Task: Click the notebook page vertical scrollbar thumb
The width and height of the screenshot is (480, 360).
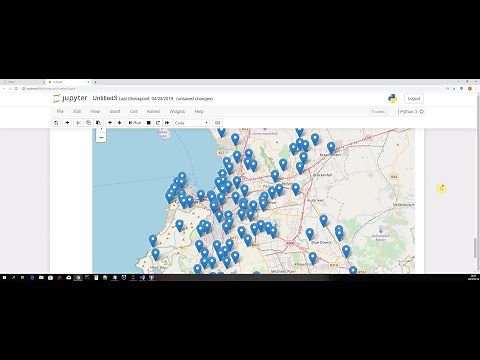Action: click(475, 248)
